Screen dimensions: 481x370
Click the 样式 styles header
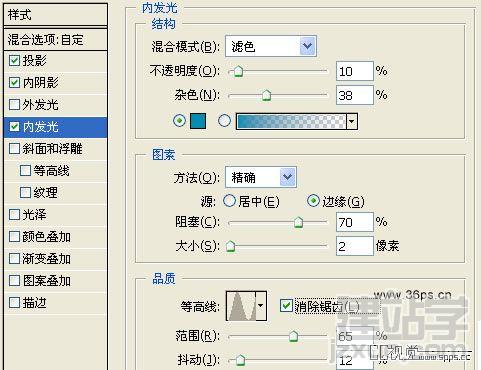pos(55,15)
